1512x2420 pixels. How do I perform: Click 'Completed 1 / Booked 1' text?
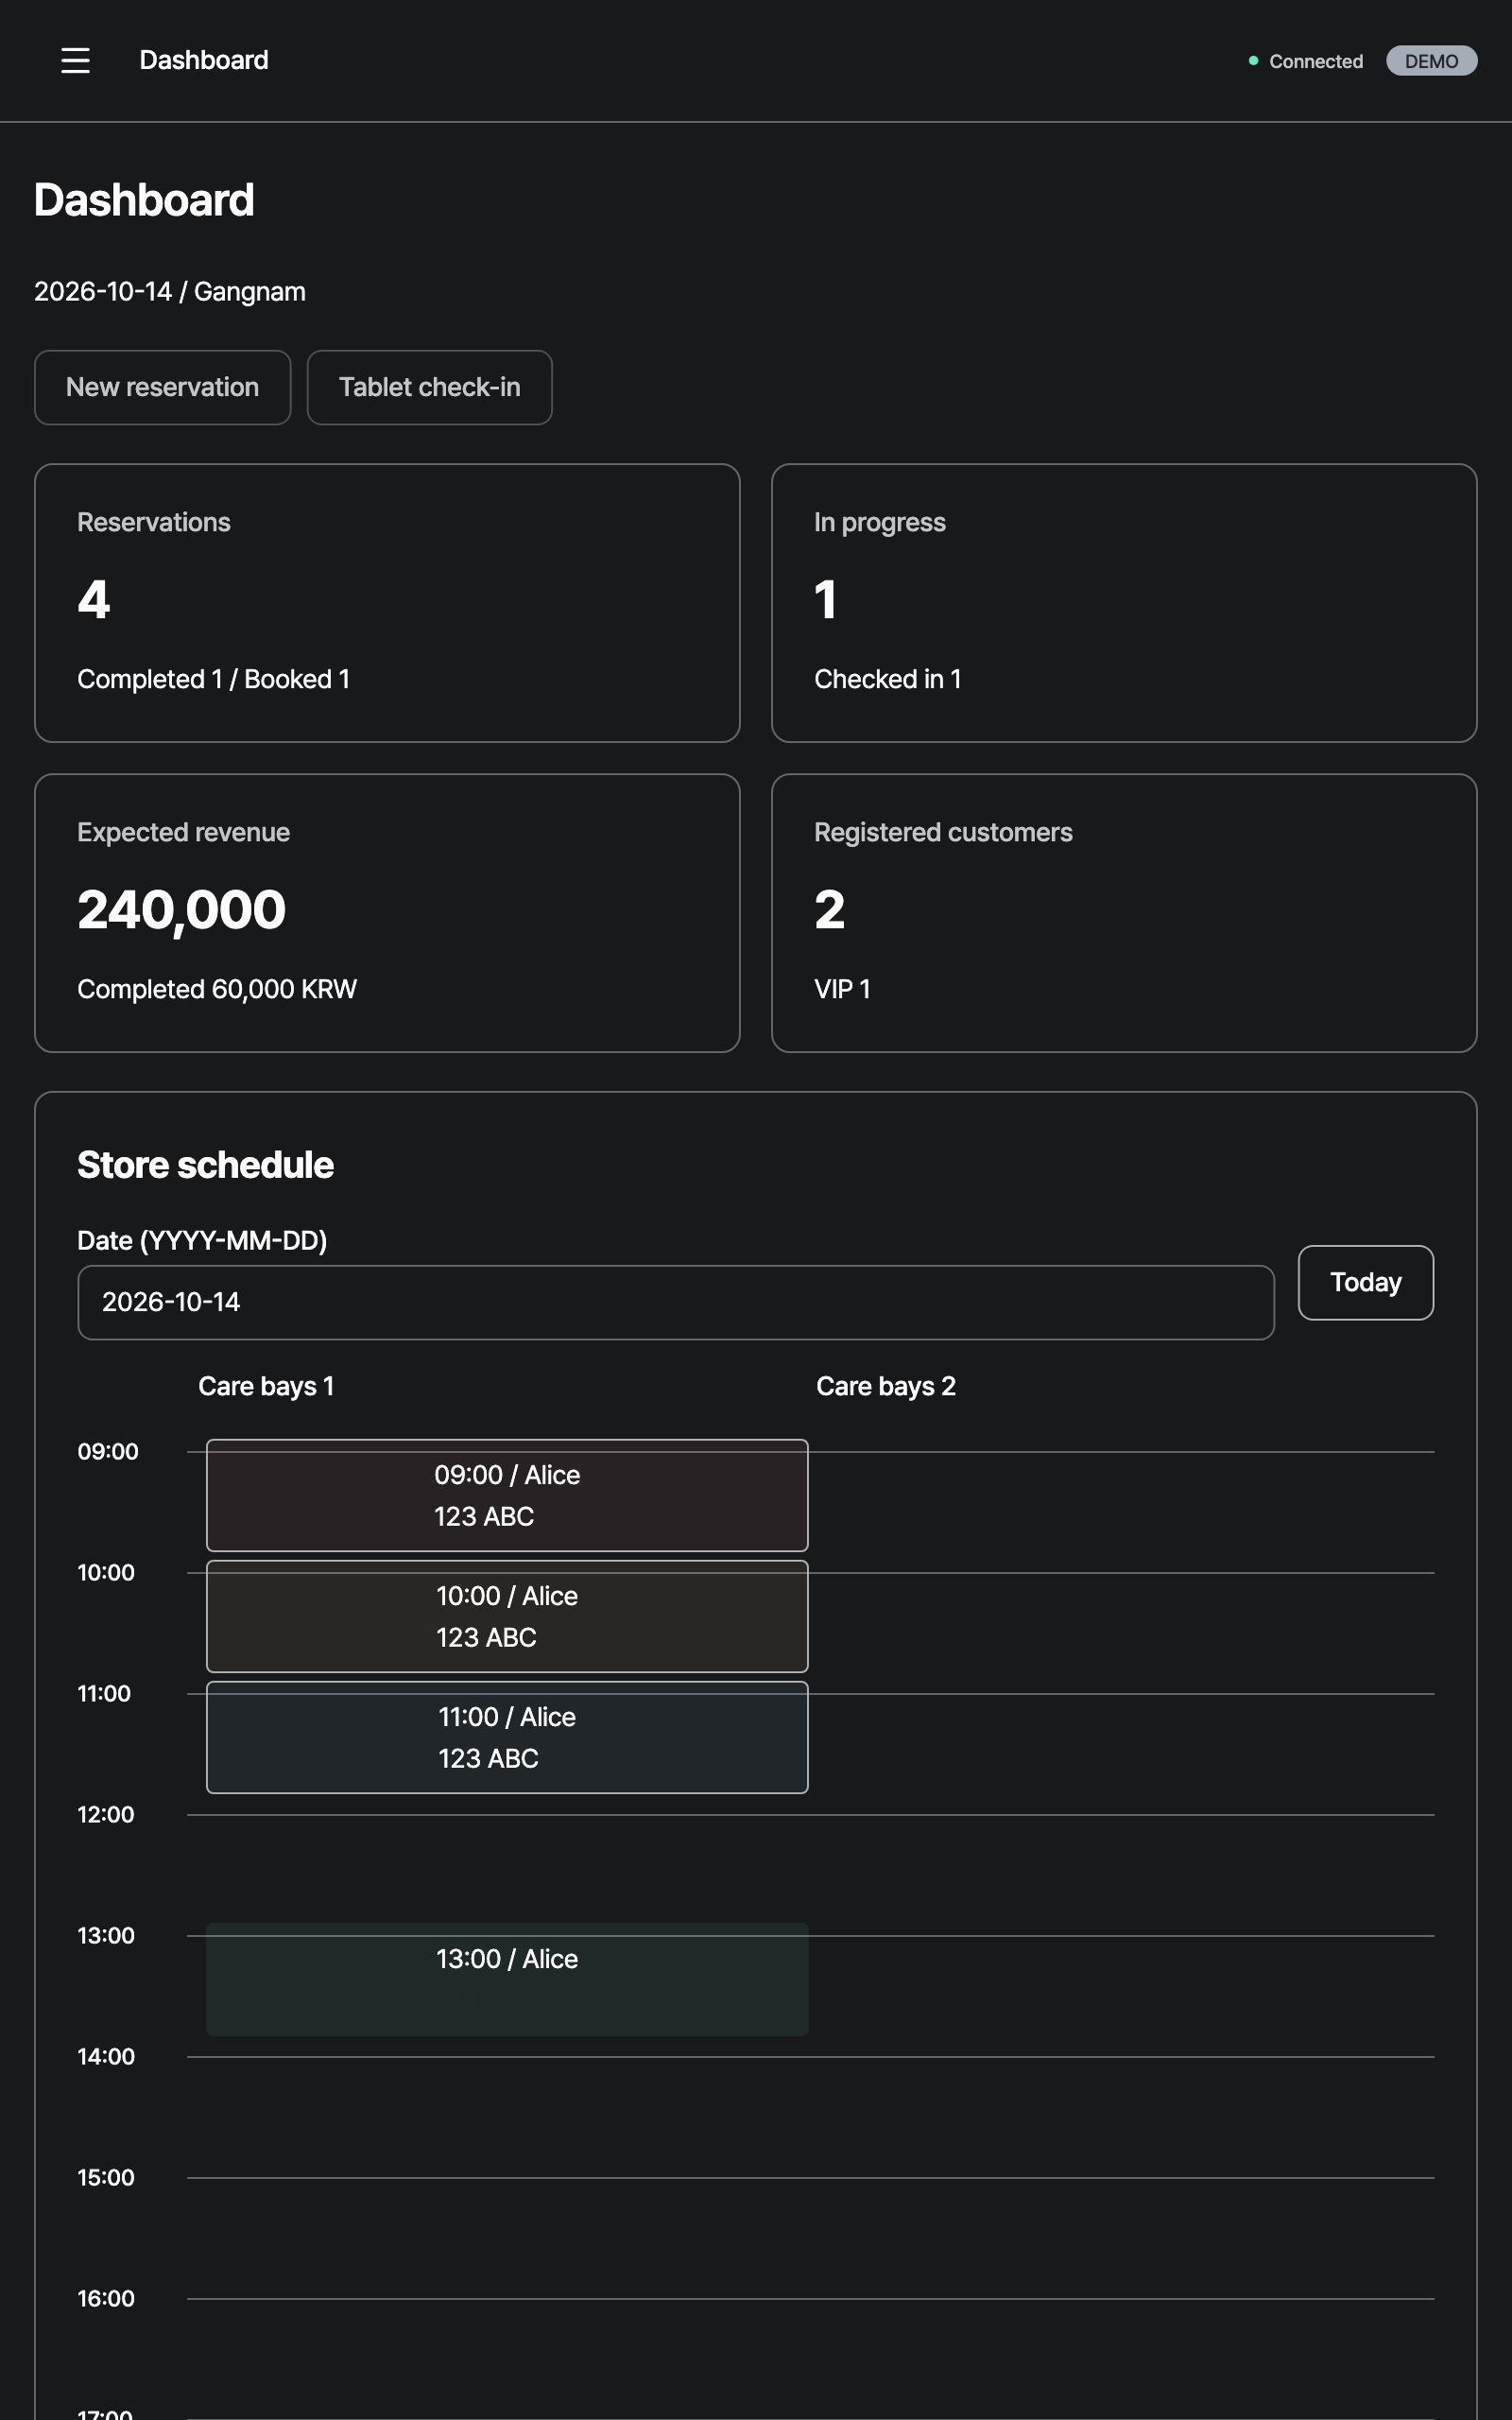point(214,679)
